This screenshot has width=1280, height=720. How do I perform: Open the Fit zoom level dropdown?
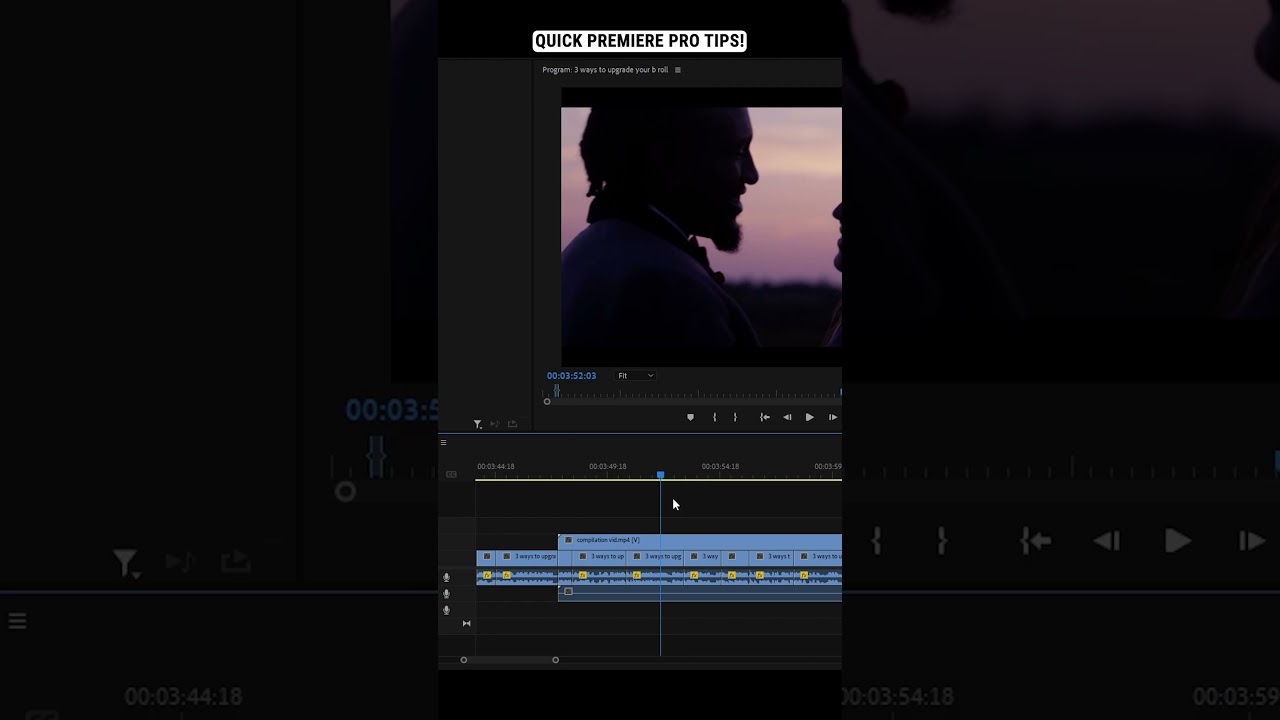click(635, 376)
